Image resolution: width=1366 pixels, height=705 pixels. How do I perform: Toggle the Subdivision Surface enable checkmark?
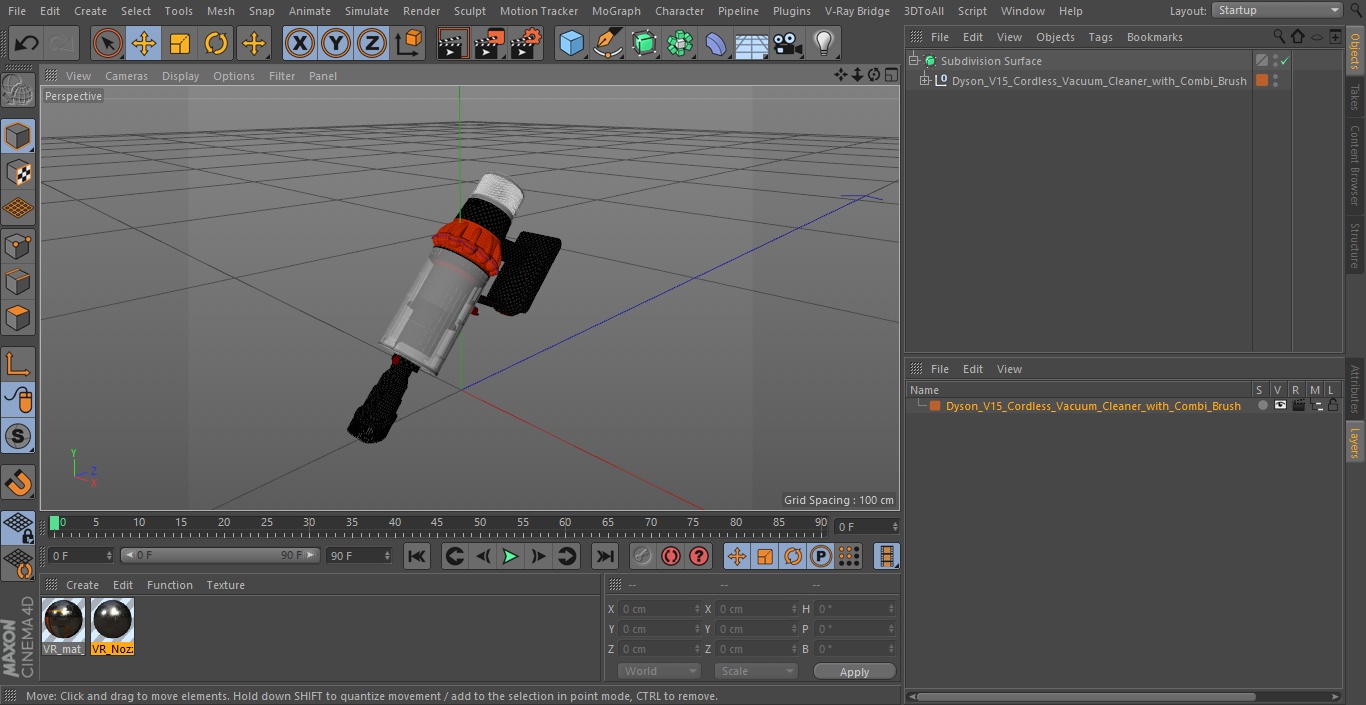[x=1285, y=61]
